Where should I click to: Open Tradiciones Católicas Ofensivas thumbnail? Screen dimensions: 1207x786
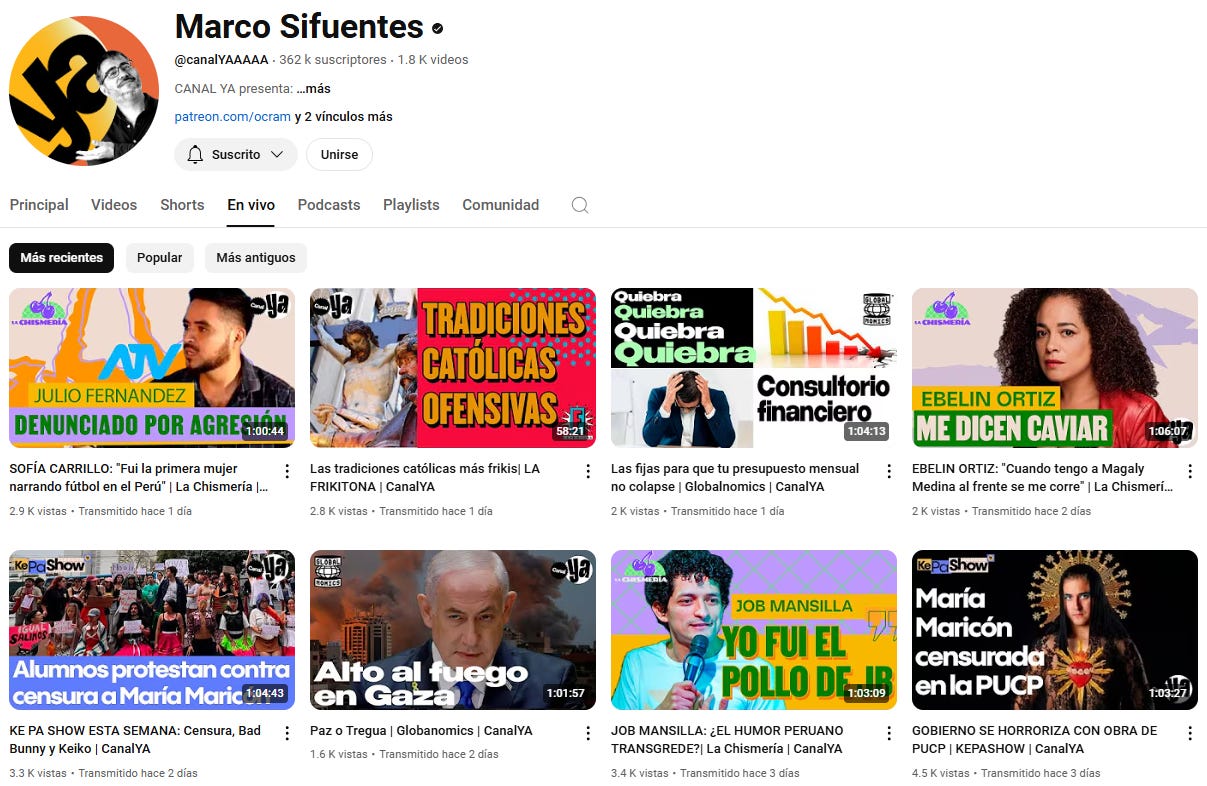pos(453,368)
